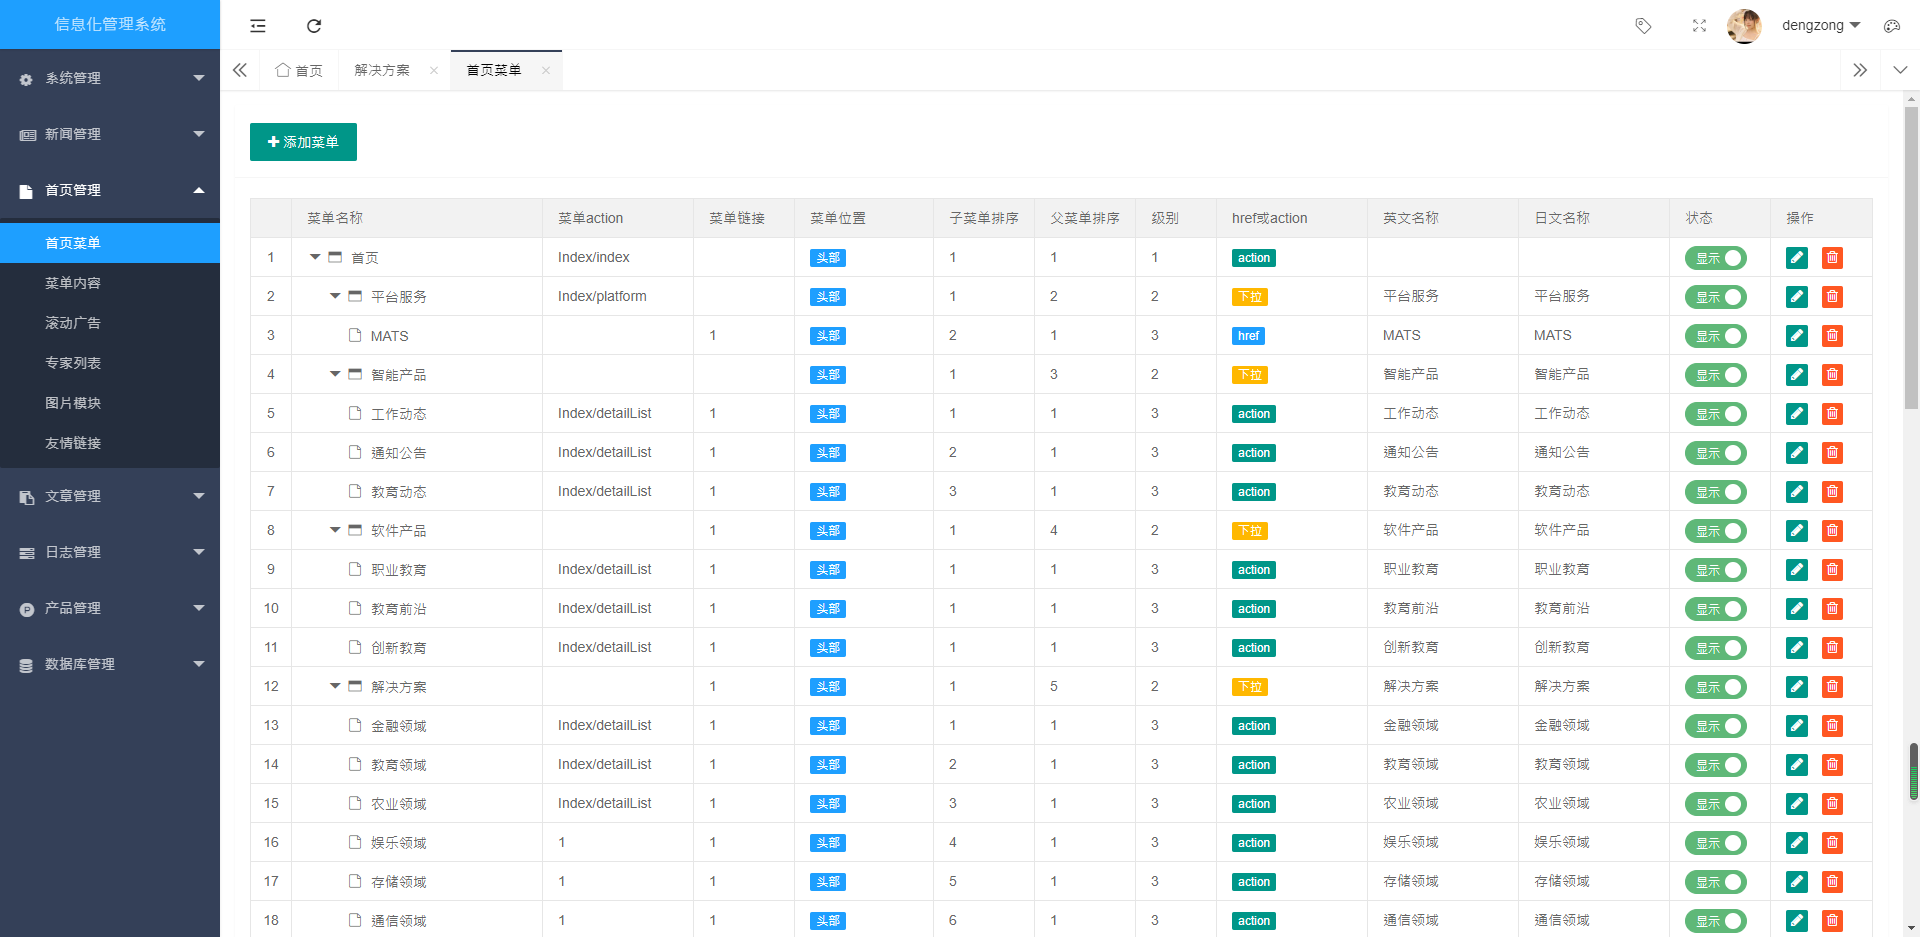This screenshot has width=1920, height=937.
Task: Toggle 显示 status for 平台服务 row
Action: (1715, 297)
